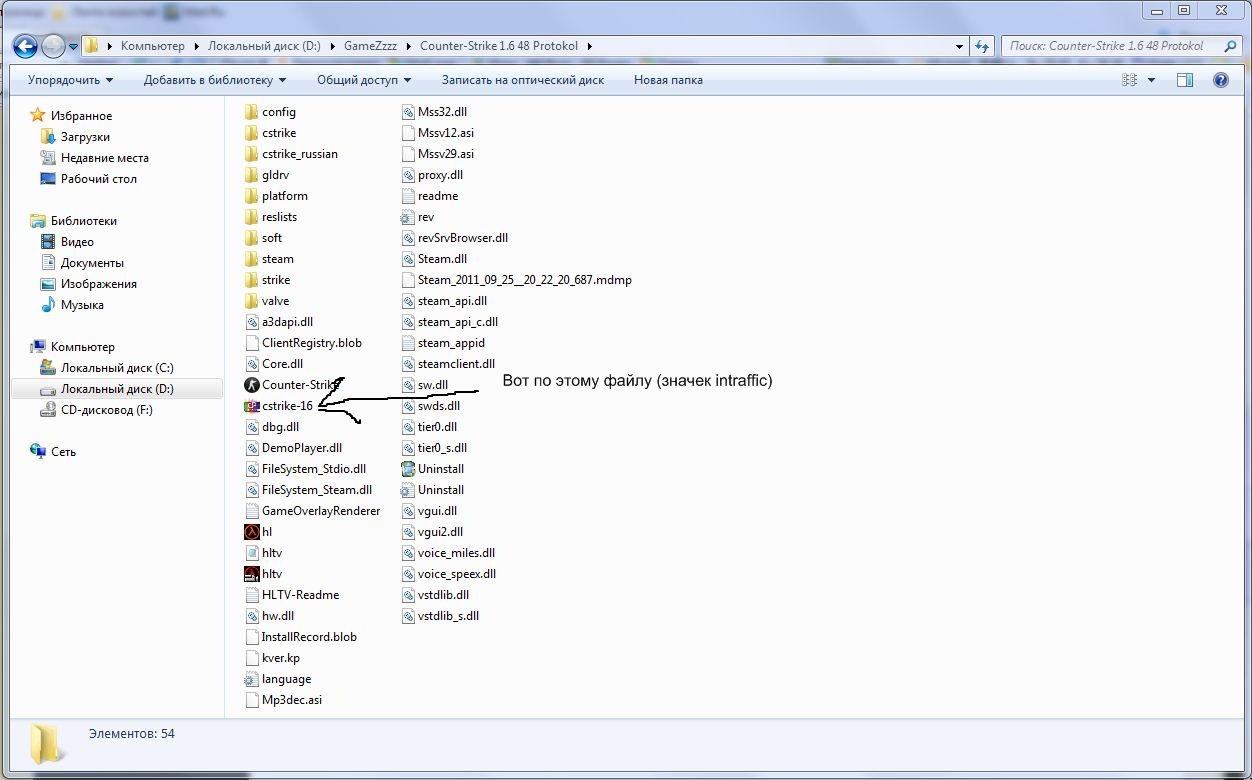Select vstdlib_s.dll file name
The width and height of the screenshot is (1252, 780).
(448, 616)
